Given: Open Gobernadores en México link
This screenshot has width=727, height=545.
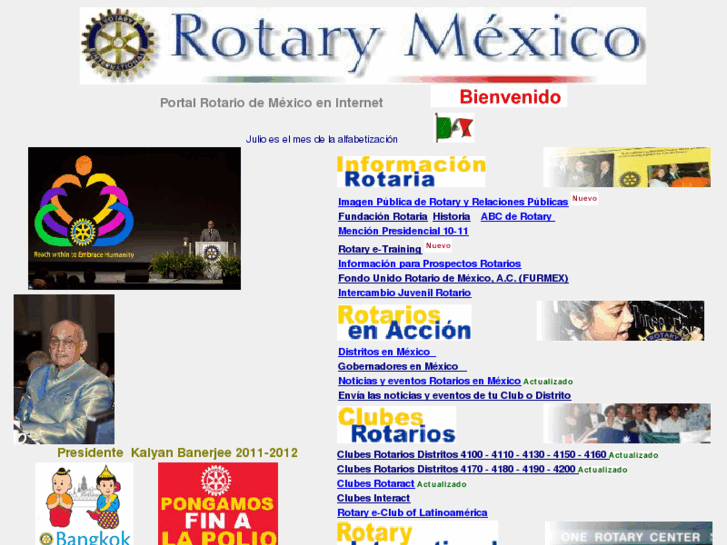Looking at the screenshot, I should coord(402,366).
